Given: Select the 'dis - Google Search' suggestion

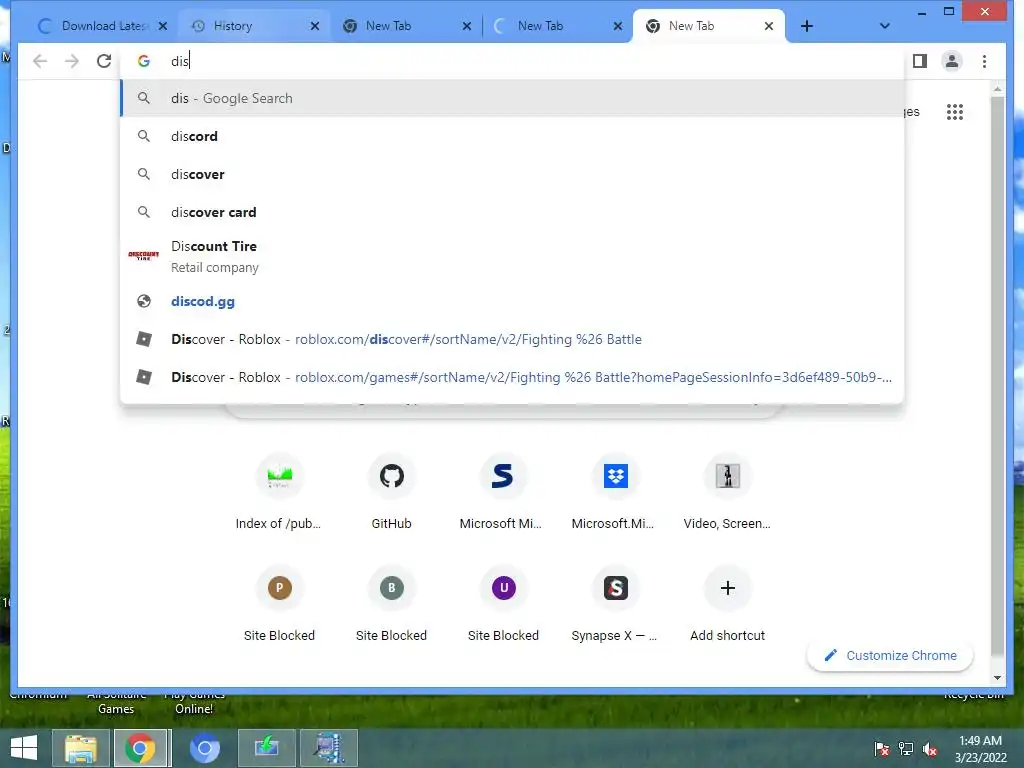Looking at the screenshot, I should point(513,98).
